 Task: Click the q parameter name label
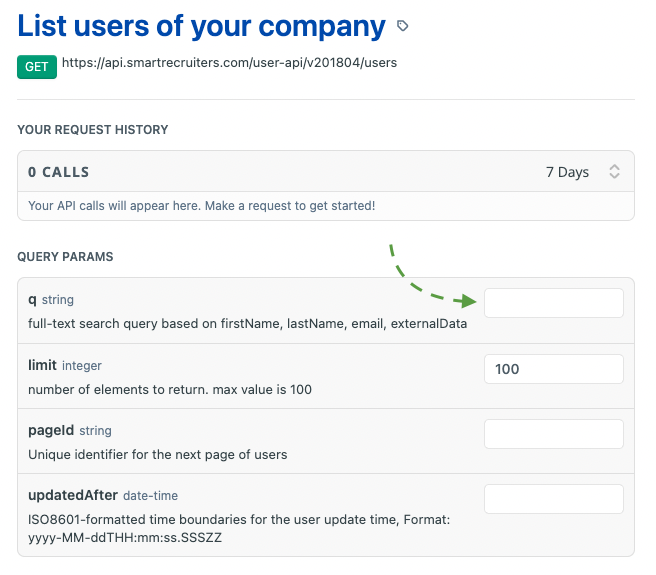point(32,300)
